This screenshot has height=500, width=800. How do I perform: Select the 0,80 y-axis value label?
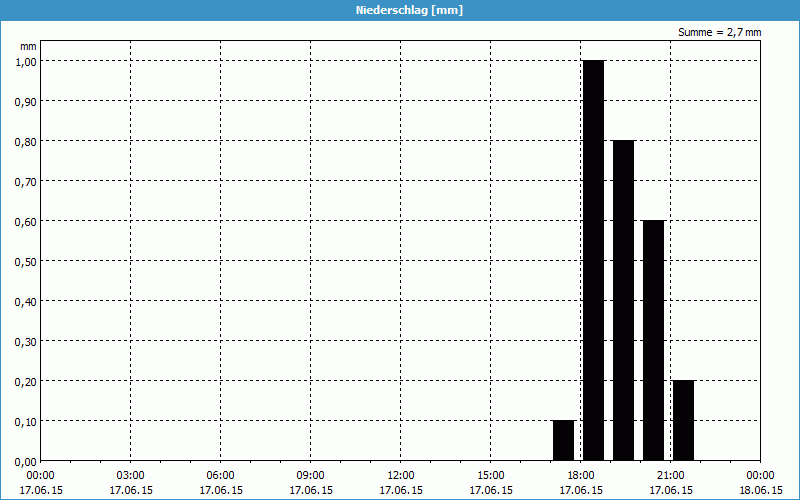tap(25, 141)
